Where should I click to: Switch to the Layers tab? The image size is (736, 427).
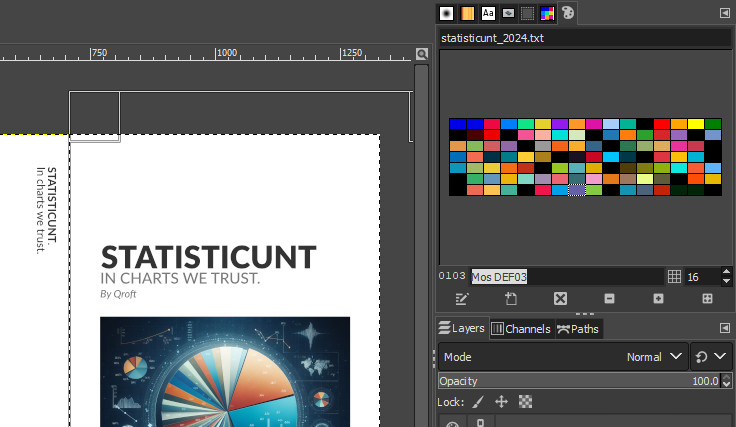pos(462,328)
